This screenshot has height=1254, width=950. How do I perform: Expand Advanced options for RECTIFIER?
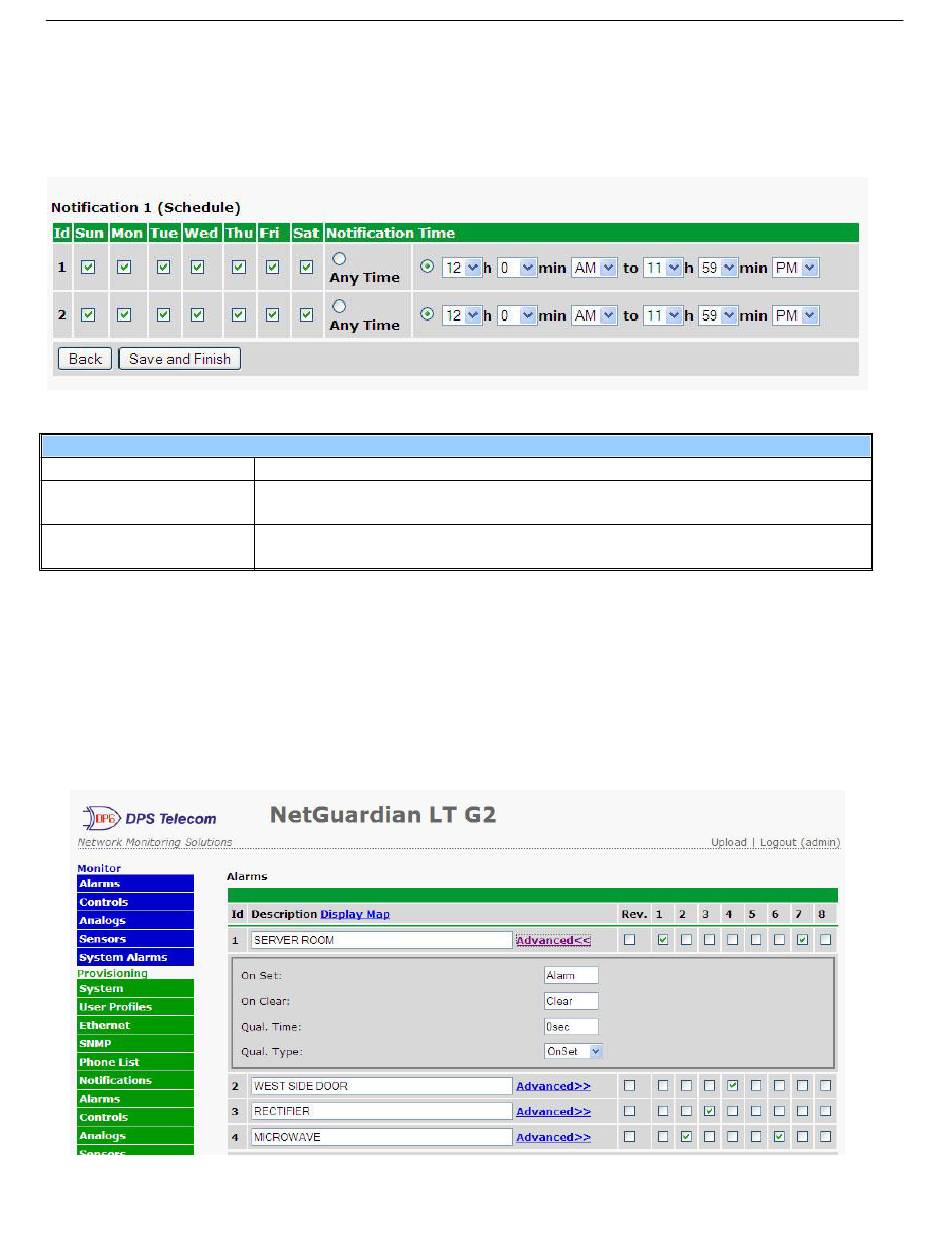tap(553, 1111)
